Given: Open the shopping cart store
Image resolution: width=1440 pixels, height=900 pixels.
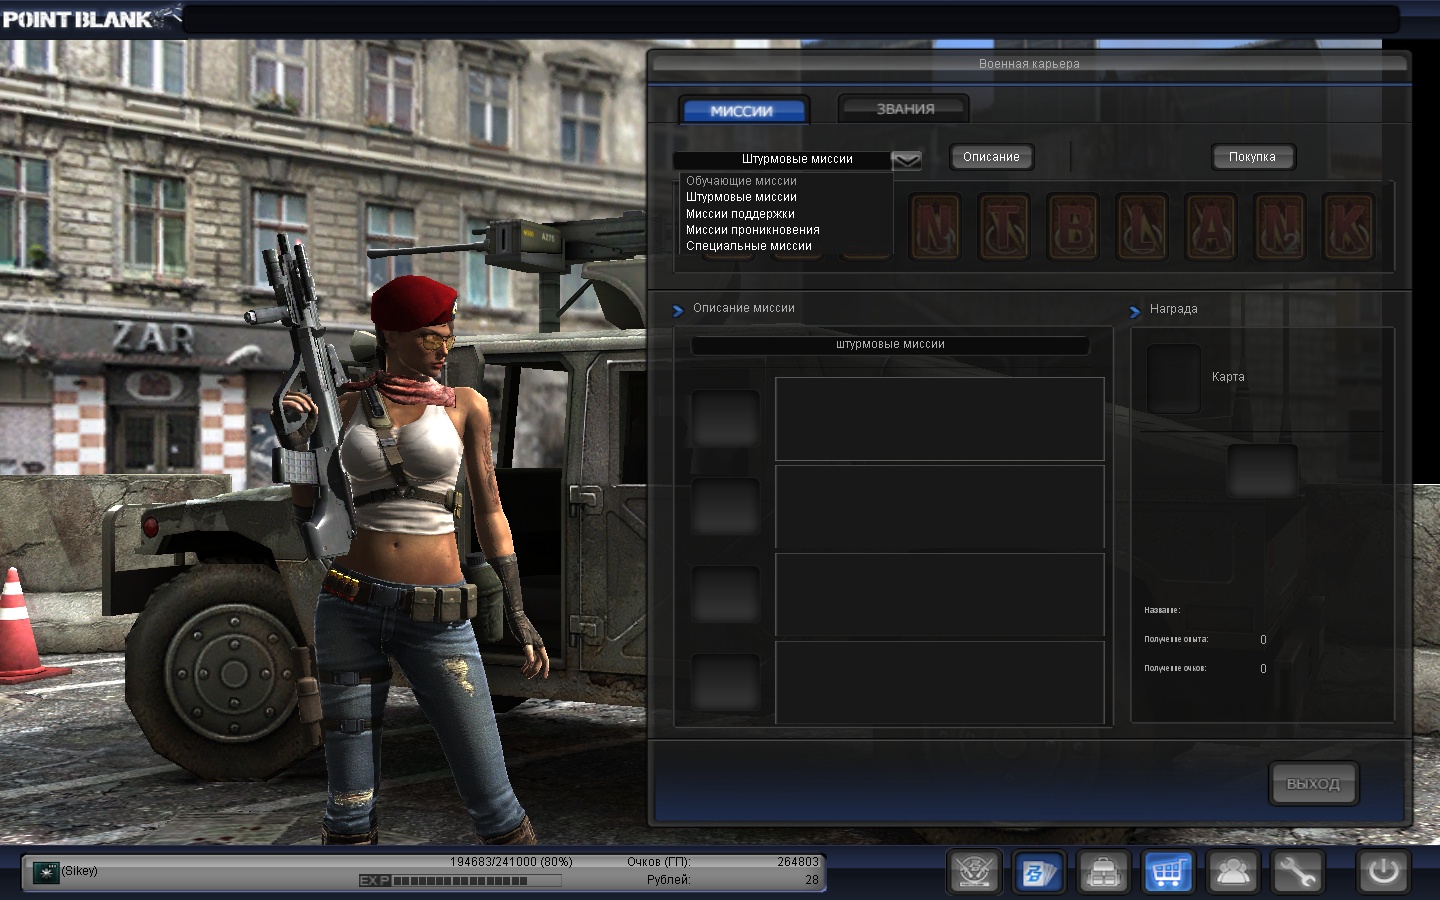Looking at the screenshot, I should click(1168, 872).
